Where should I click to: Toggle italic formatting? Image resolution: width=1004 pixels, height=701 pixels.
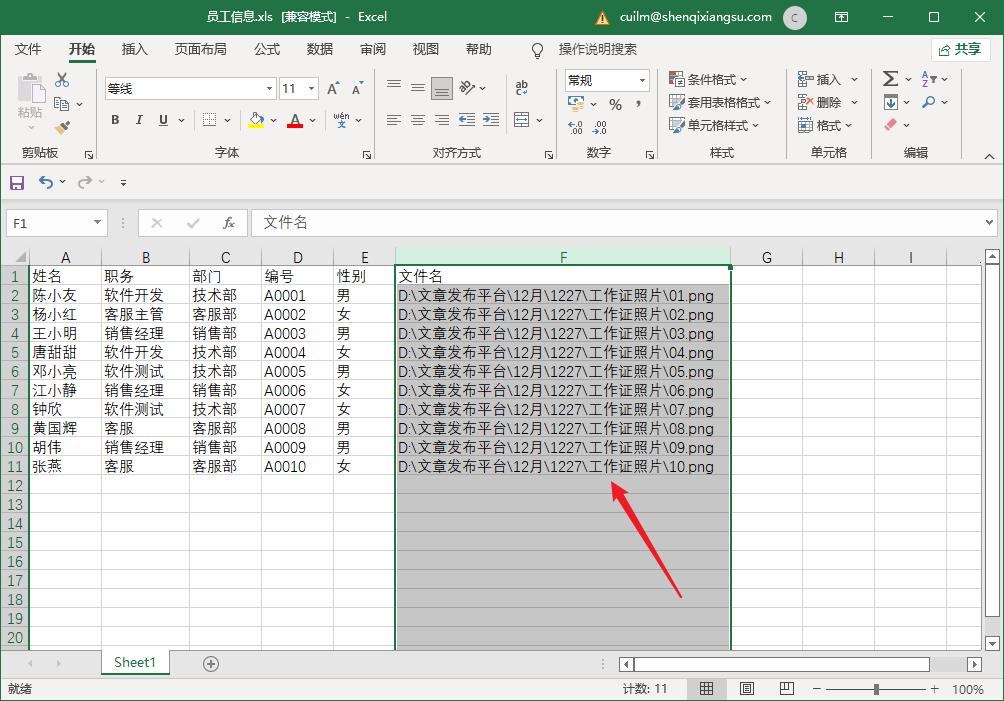click(x=139, y=119)
